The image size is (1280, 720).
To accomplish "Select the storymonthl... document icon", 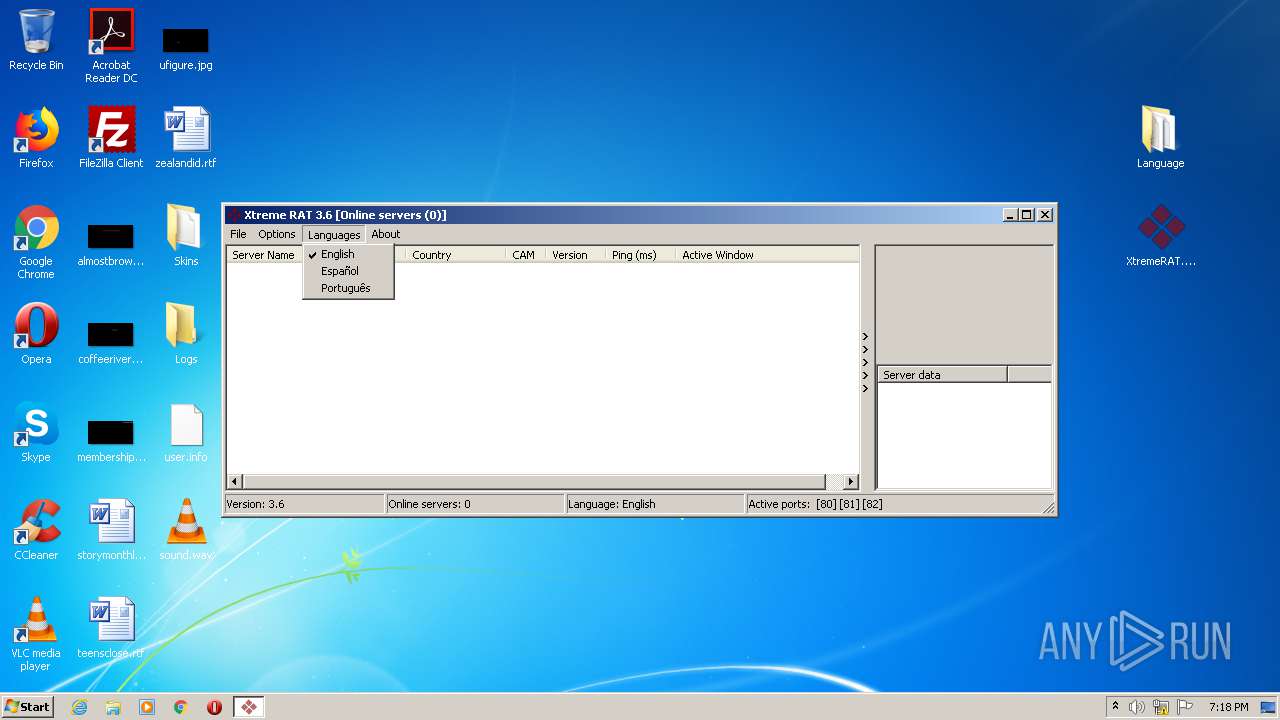I will click(x=111, y=531).
